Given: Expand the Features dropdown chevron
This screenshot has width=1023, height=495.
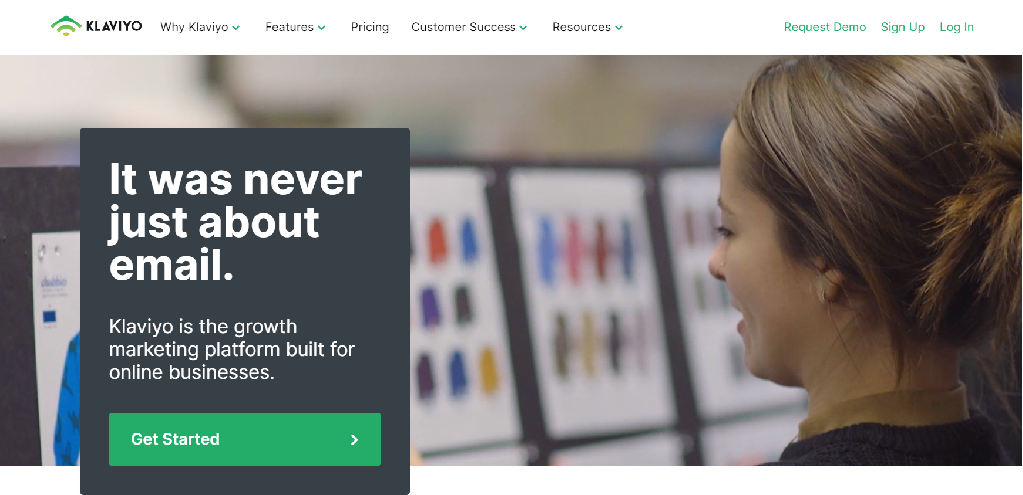Looking at the screenshot, I should (x=322, y=27).
